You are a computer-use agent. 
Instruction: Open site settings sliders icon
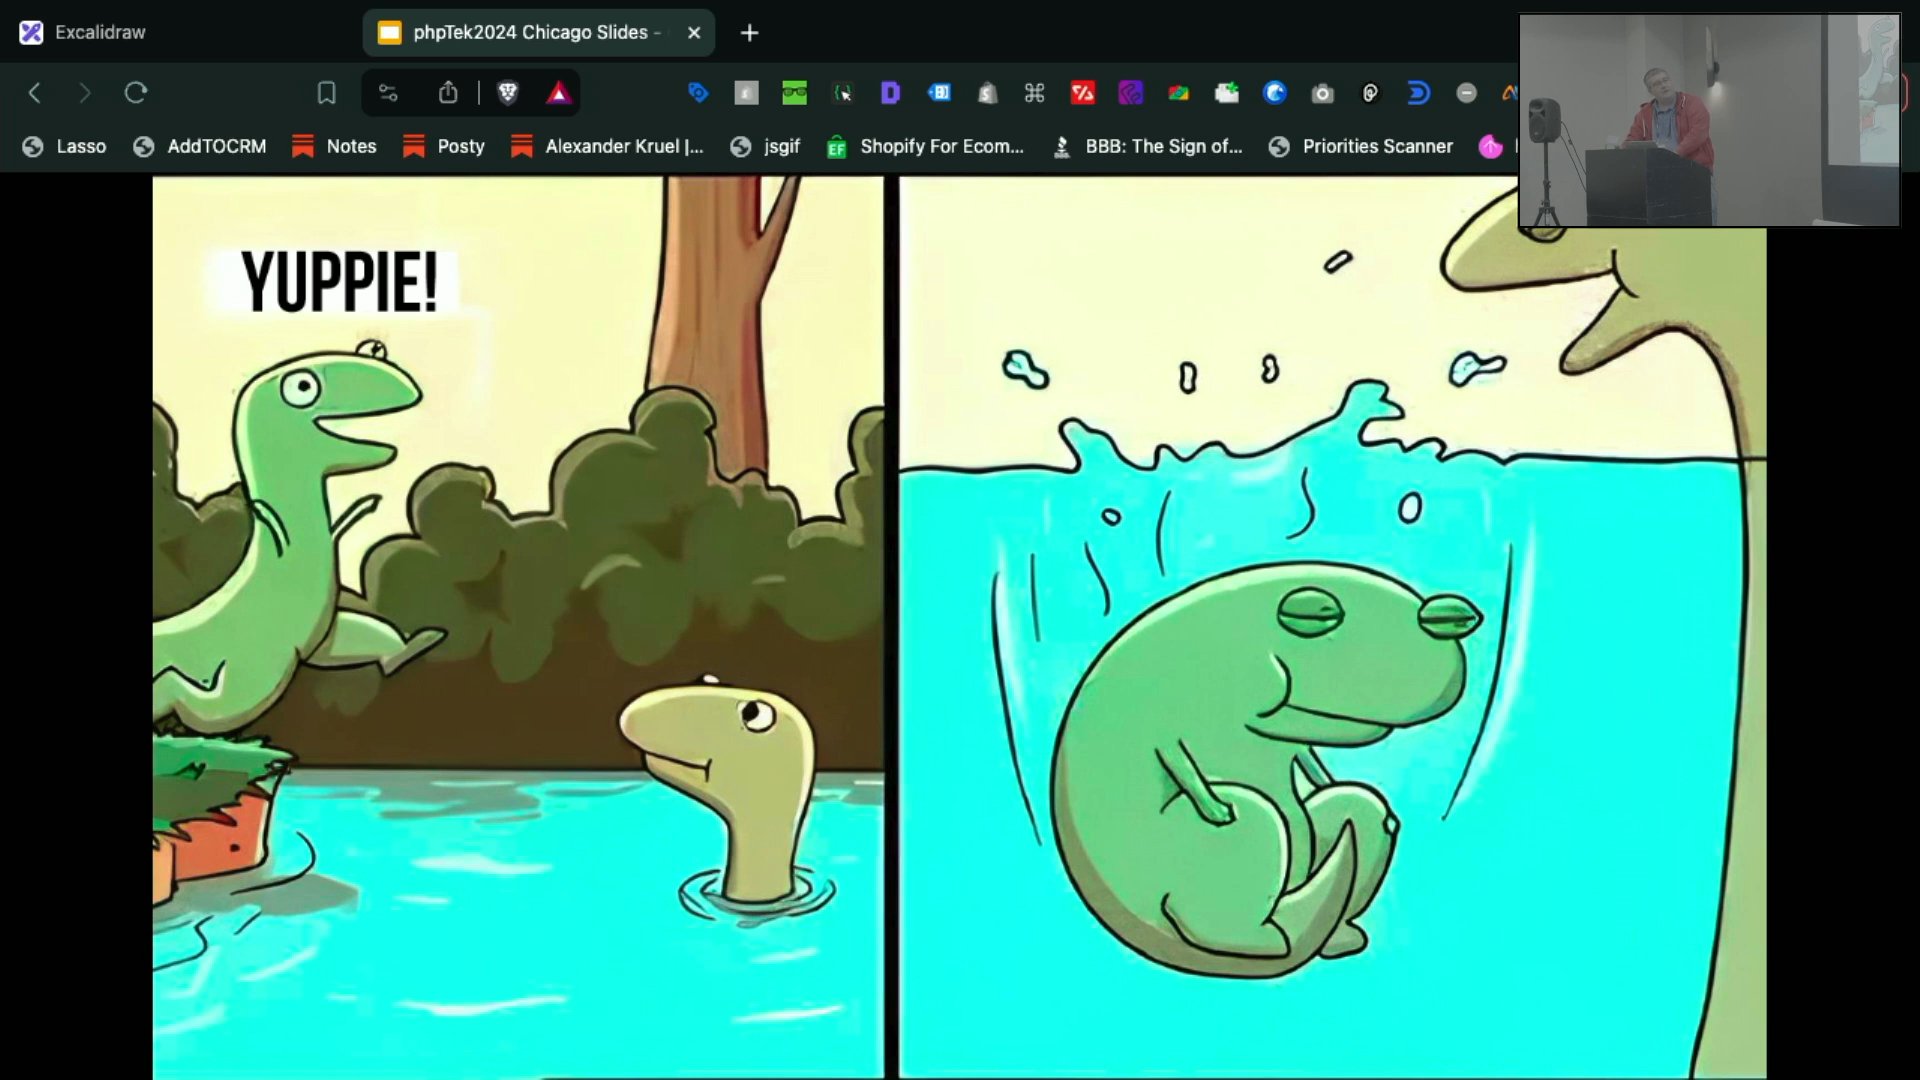click(x=388, y=93)
